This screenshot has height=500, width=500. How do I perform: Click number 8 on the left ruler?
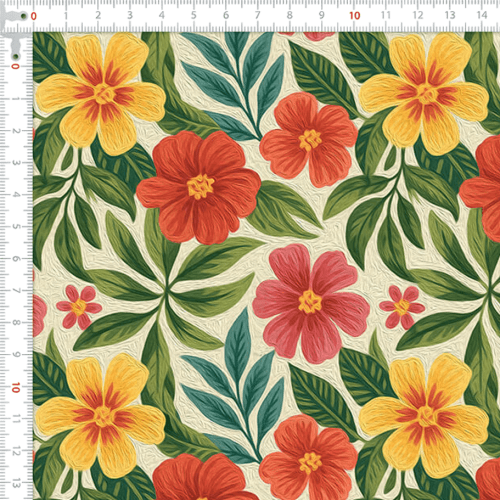(15, 323)
